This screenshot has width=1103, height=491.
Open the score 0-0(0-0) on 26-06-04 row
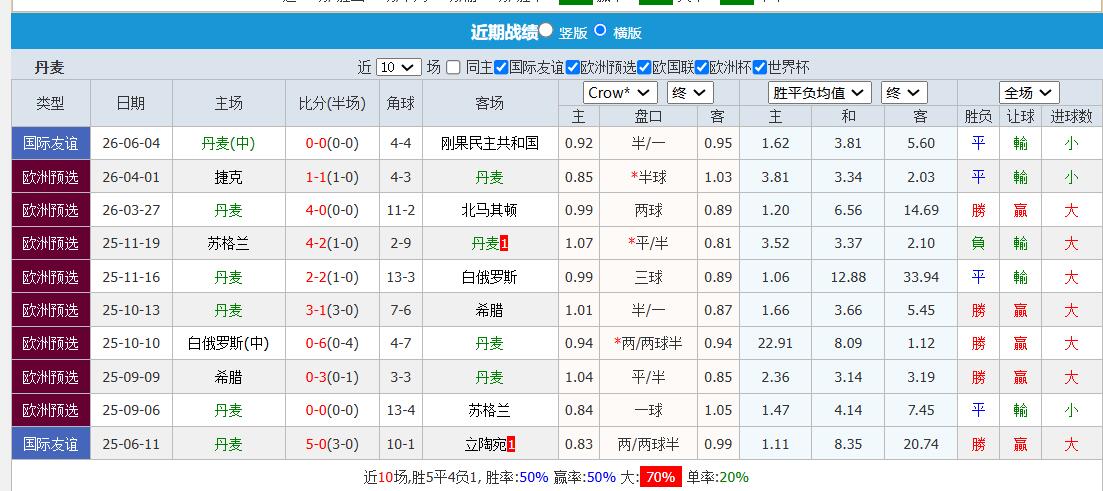pos(332,144)
